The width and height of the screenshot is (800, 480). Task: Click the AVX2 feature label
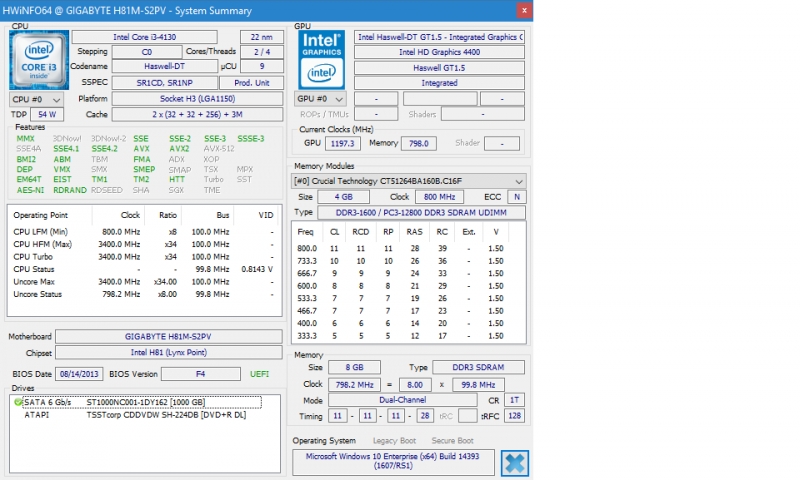tap(179, 149)
